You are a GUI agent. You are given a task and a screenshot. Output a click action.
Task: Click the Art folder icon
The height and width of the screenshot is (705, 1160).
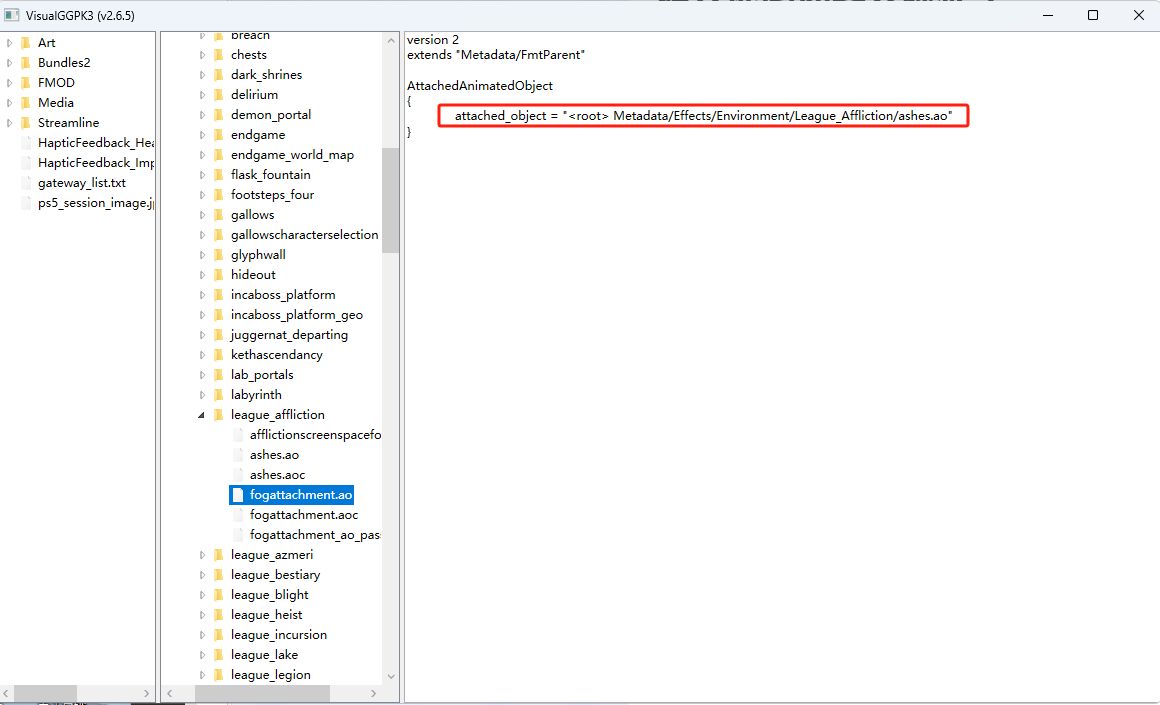coord(27,43)
